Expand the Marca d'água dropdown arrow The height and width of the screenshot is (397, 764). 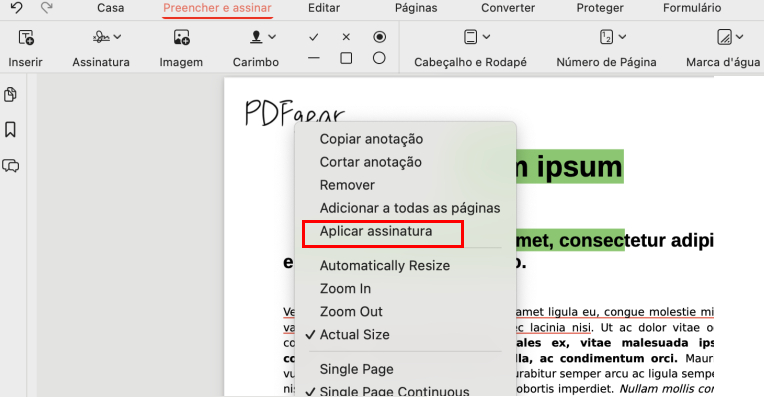(x=740, y=37)
